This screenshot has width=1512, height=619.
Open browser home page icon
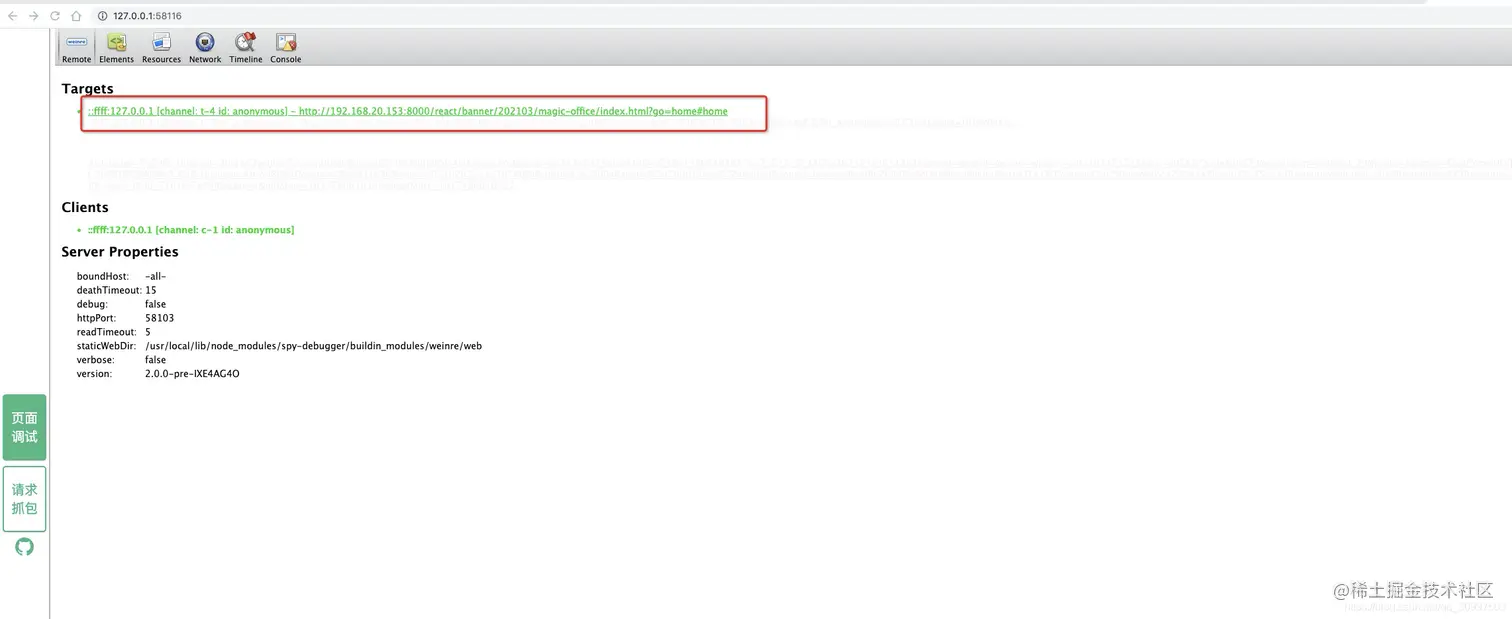pos(76,16)
